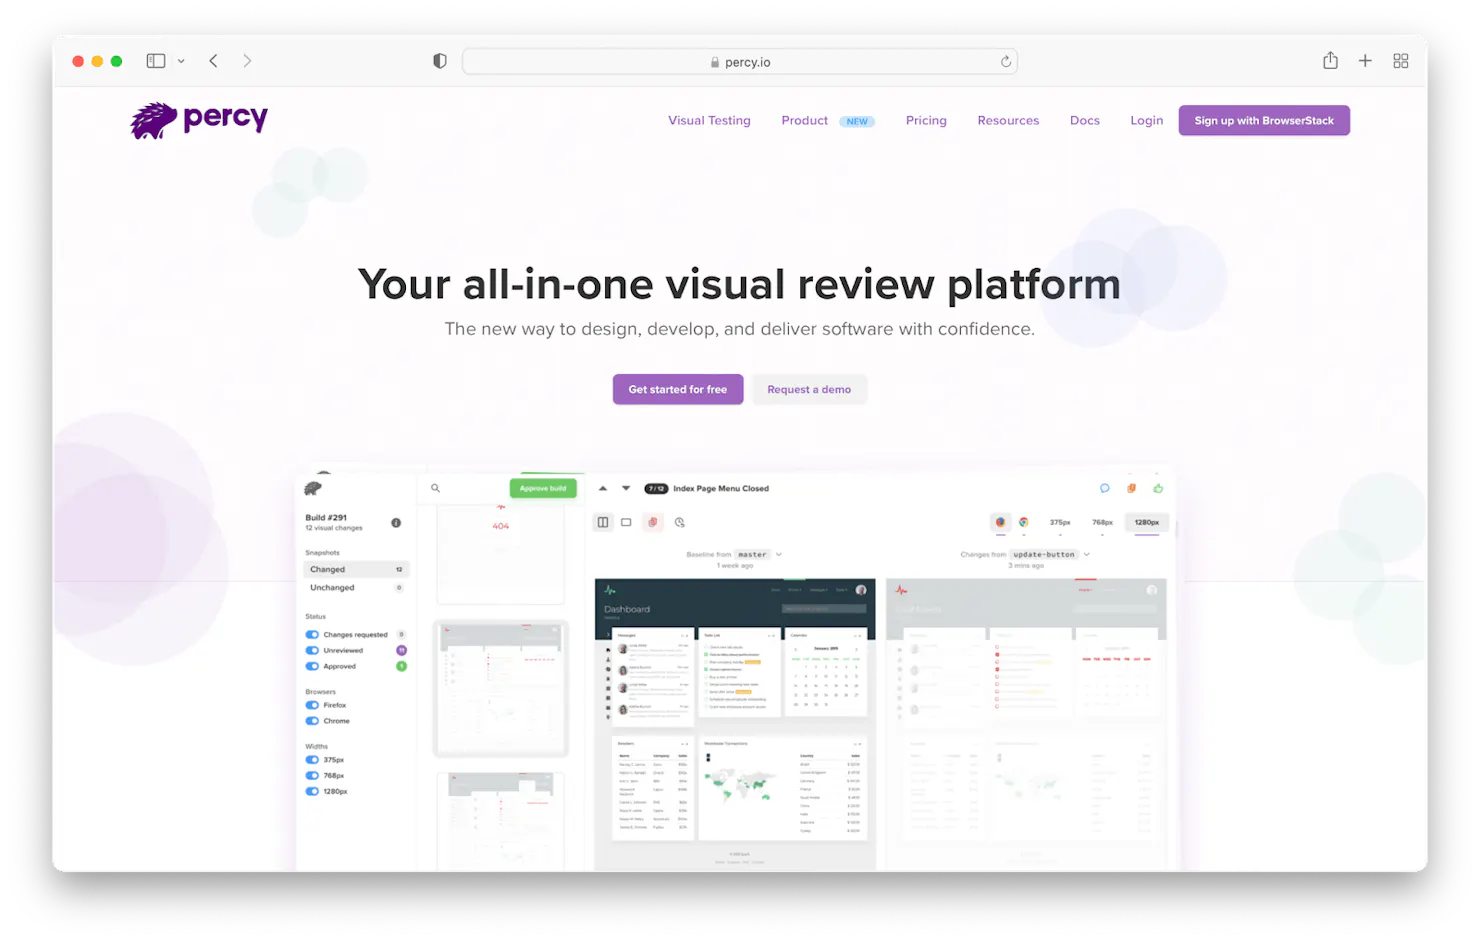
Task: Open the Resources nav menu
Action: (x=1008, y=120)
